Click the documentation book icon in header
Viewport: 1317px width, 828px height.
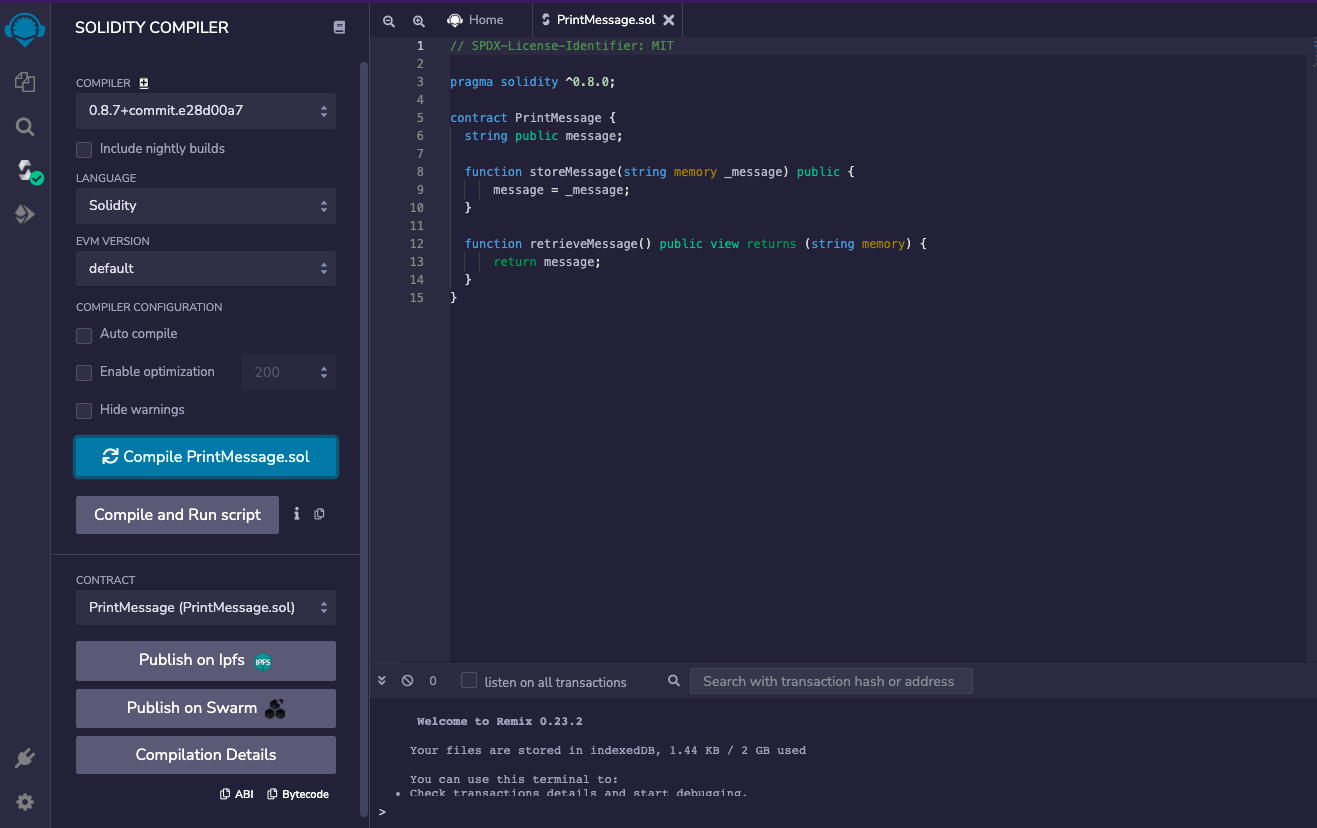click(339, 28)
